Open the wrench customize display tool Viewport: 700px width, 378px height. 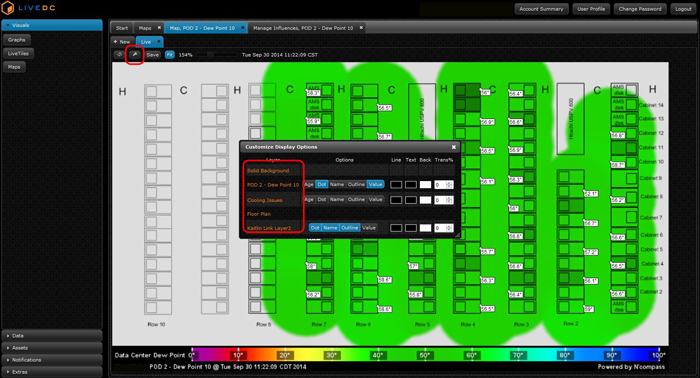pyautogui.click(x=134, y=55)
